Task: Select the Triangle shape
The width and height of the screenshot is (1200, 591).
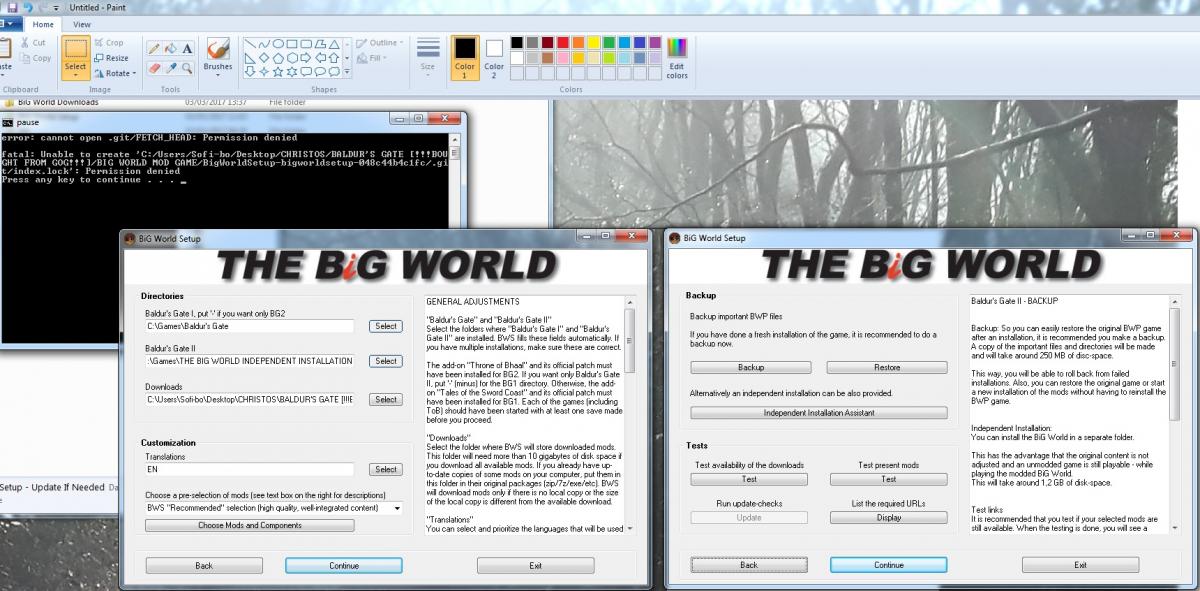Action: tap(334, 44)
